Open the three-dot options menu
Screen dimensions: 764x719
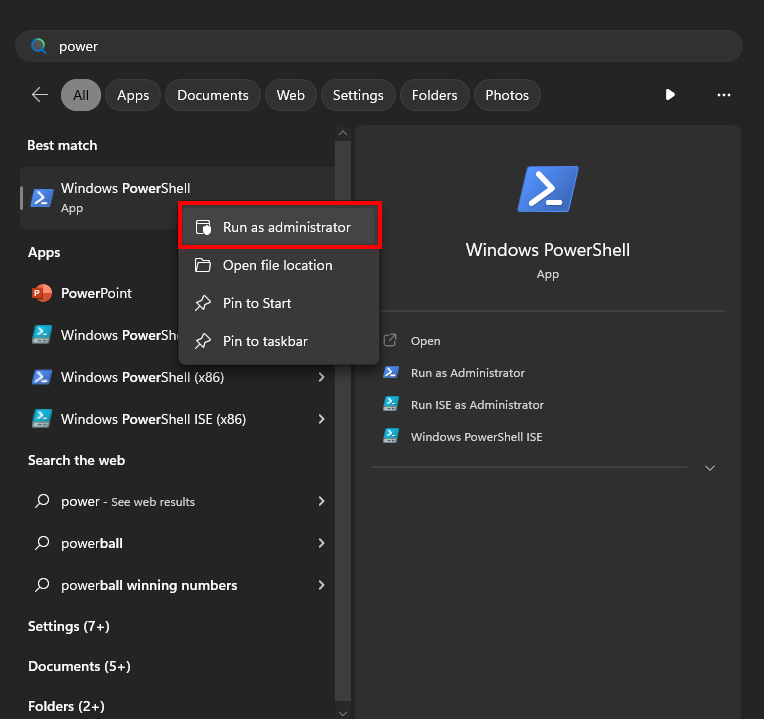tap(724, 95)
